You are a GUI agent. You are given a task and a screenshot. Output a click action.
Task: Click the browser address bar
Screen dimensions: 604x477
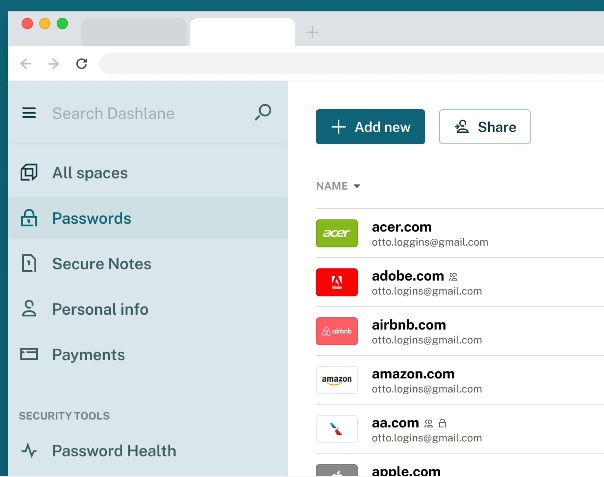pos(351,64)
